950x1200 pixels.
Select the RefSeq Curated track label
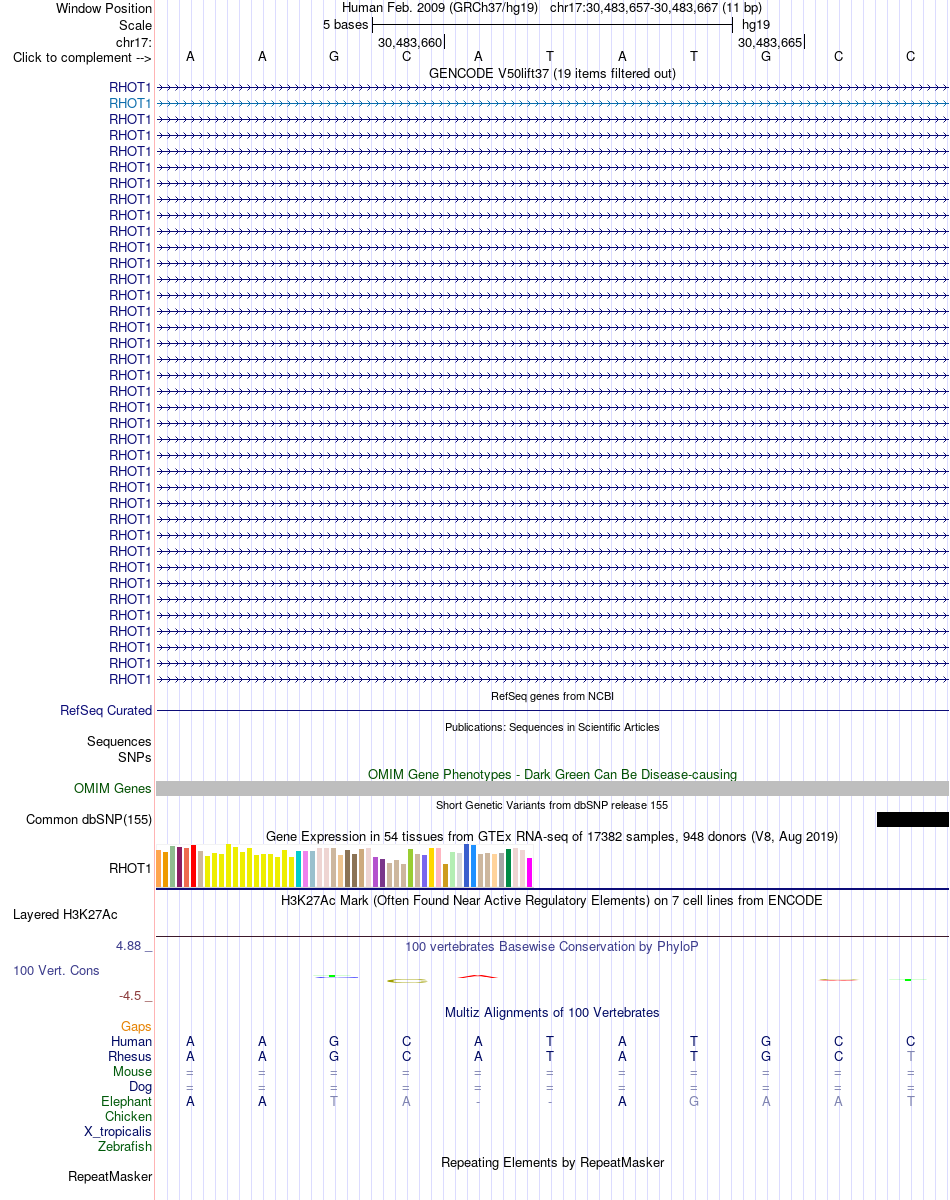[106, 710]
